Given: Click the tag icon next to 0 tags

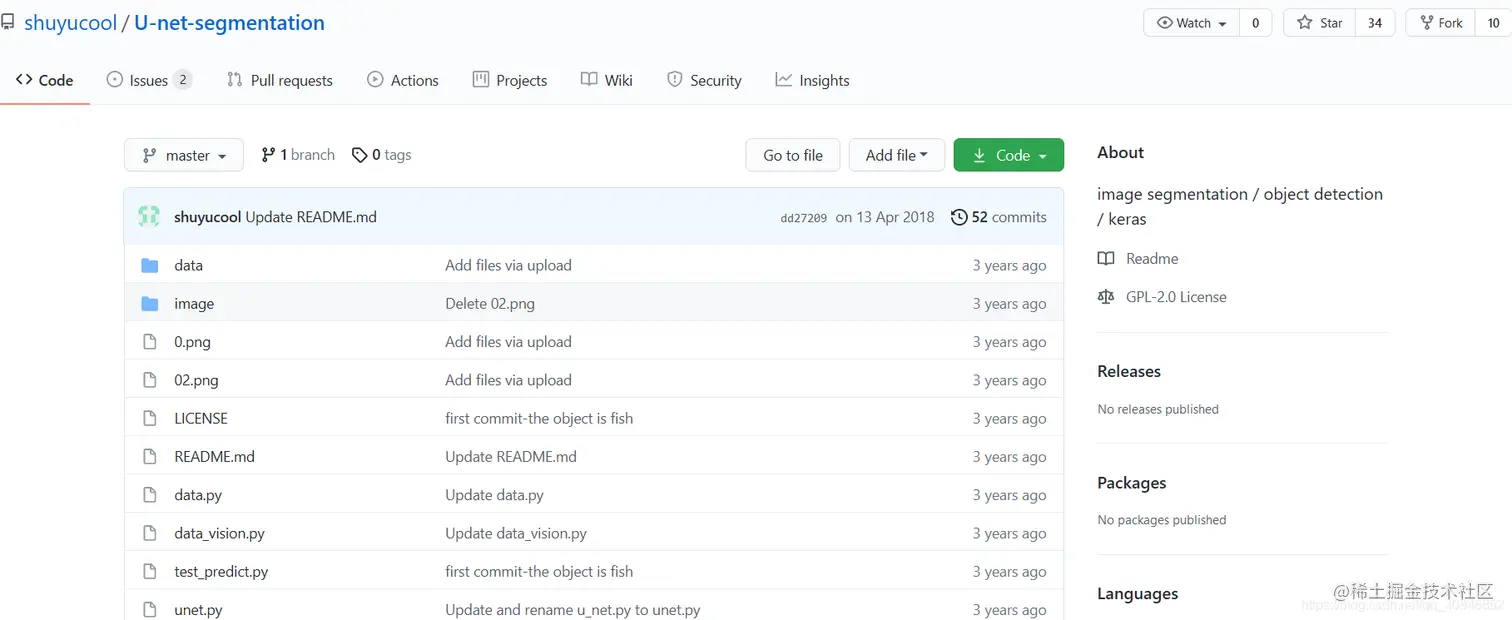Looking at the screenshot, I should point(359,155).
